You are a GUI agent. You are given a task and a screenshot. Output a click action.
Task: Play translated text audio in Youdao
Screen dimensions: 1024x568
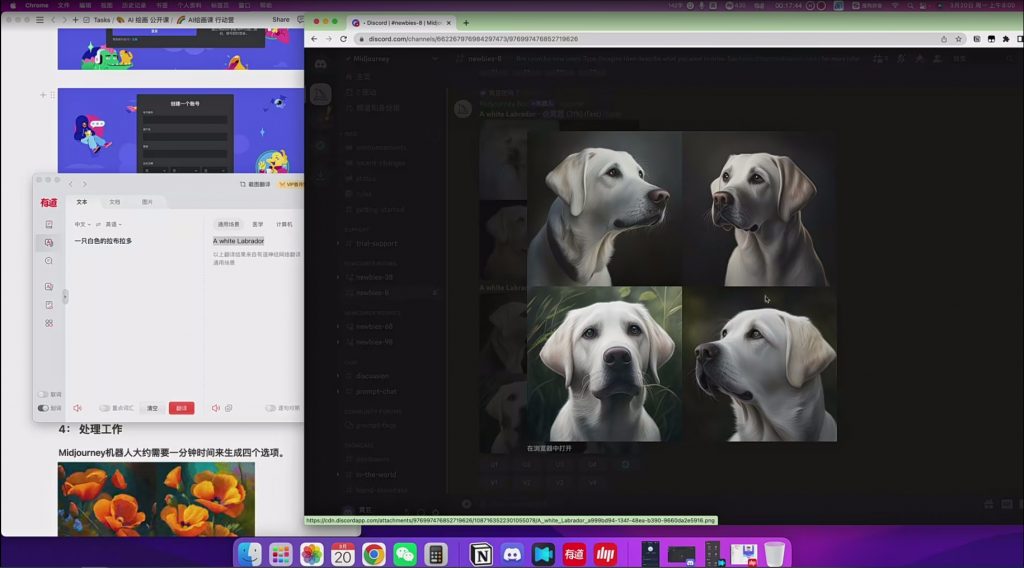216,408
